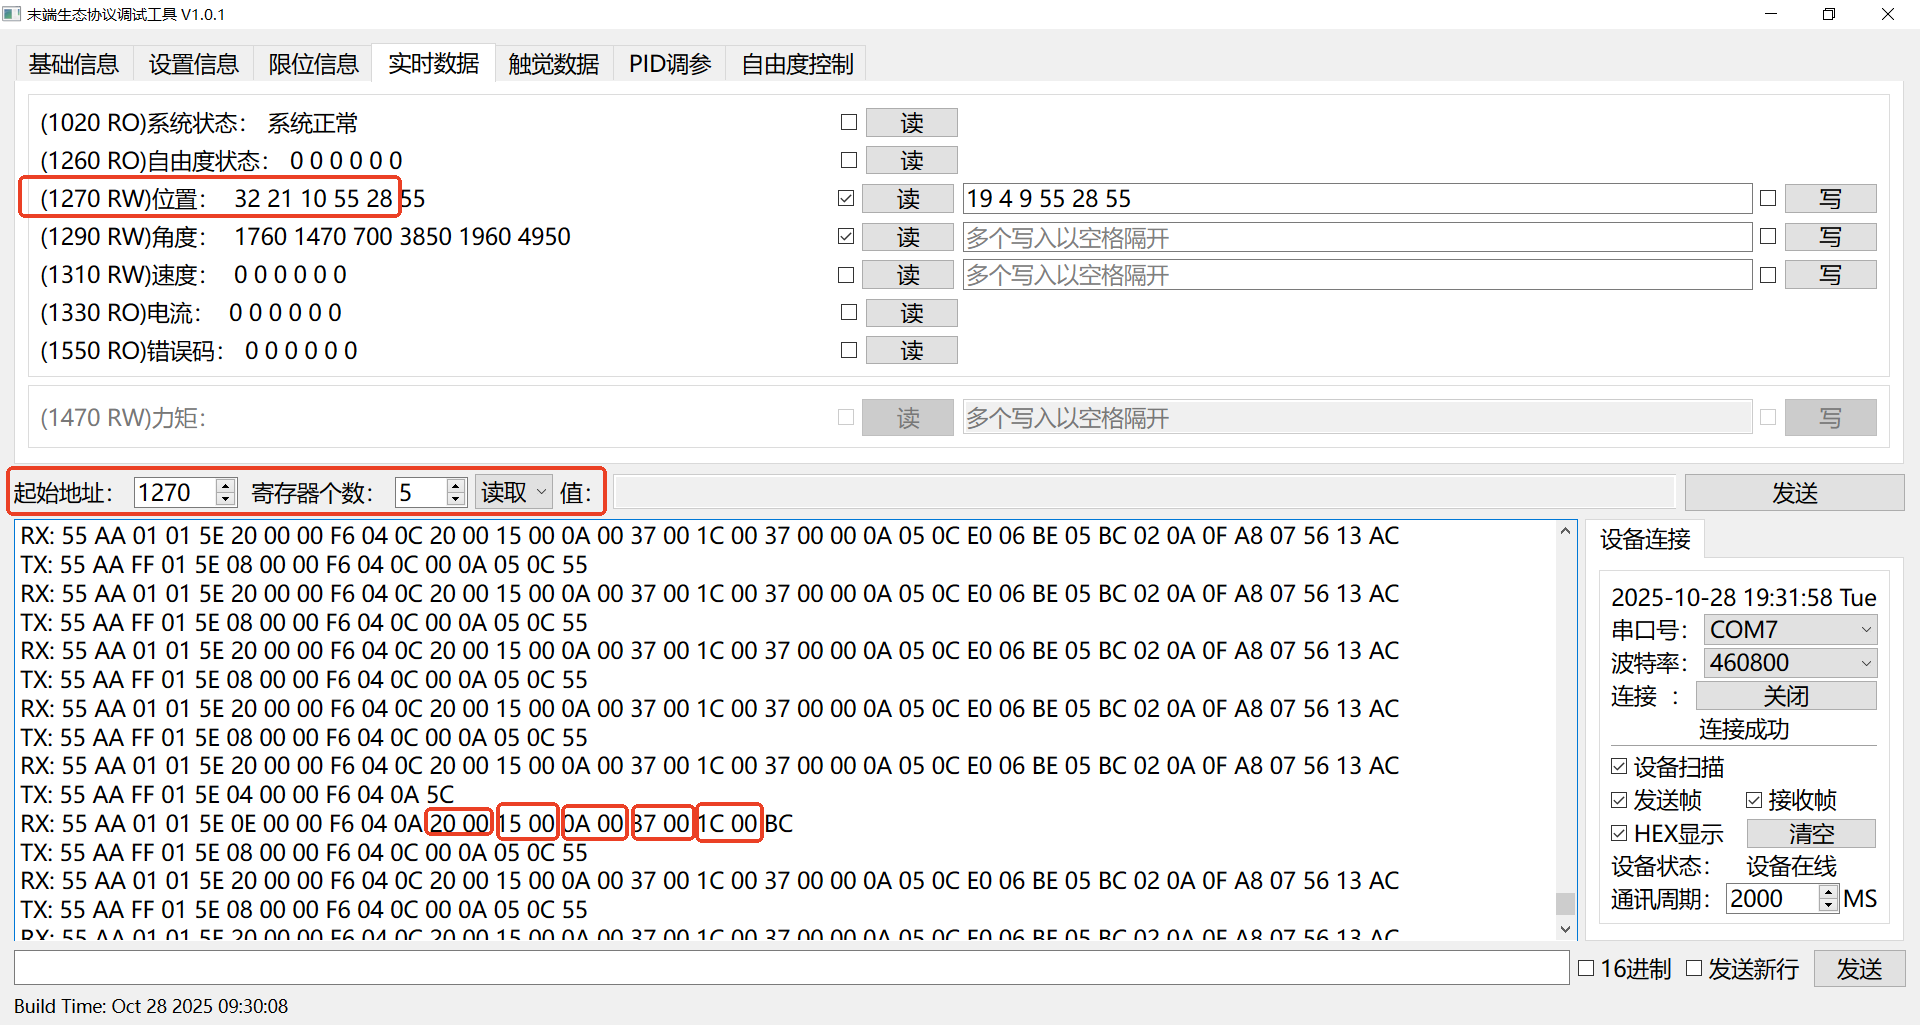Click 写 button for position row
This screenshot has width=1920, height=1025.
tap(1830, 199)
